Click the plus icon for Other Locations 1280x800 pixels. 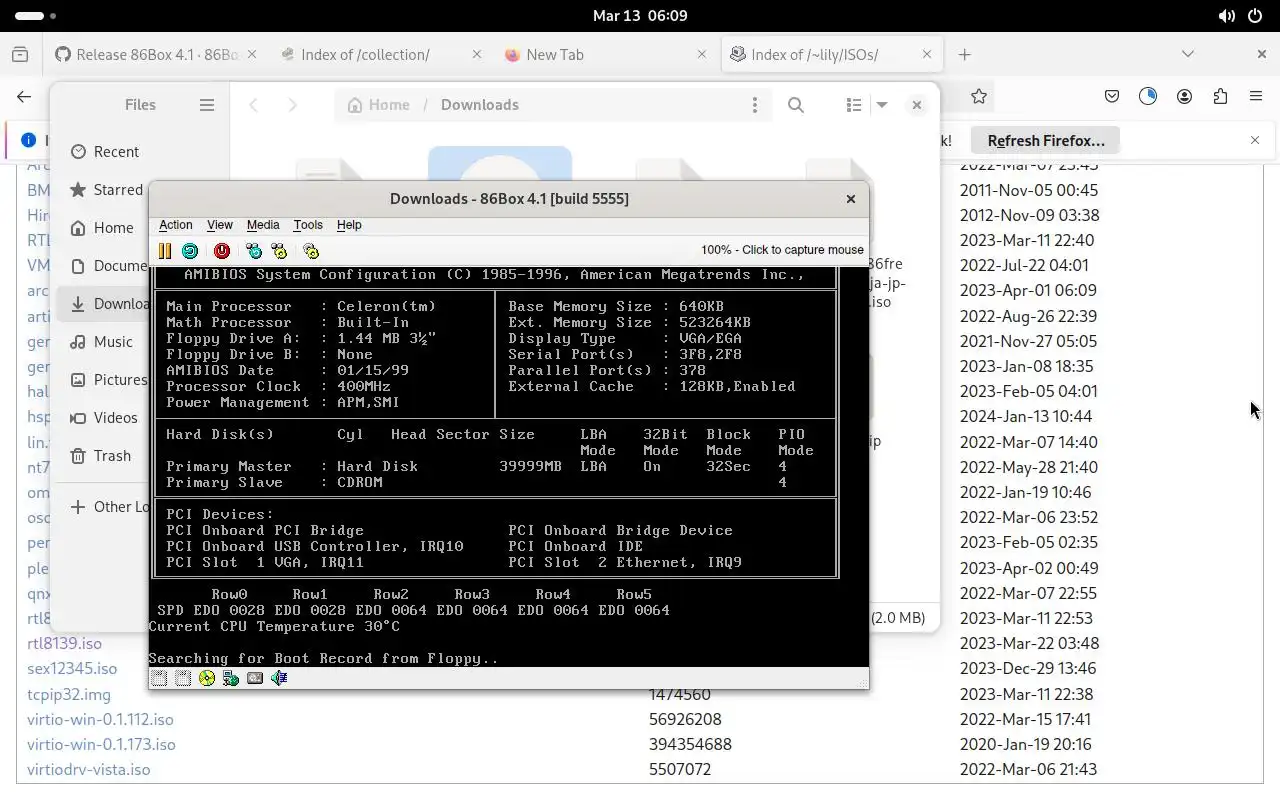coord(77,507)
